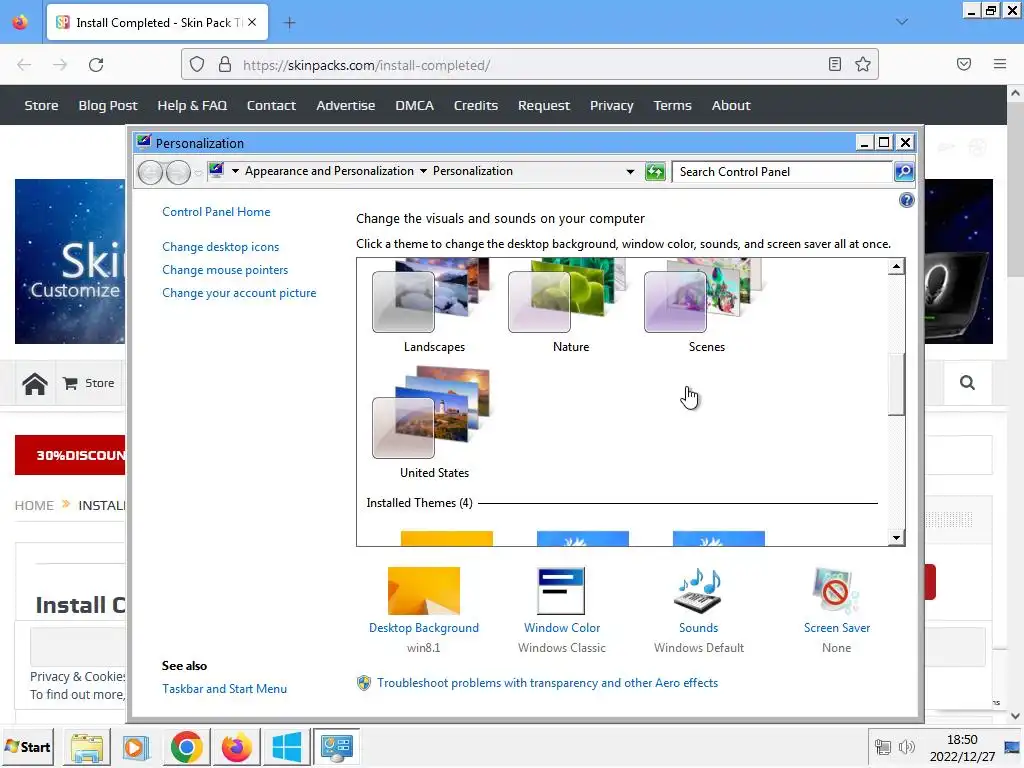Click the DMCA menu item
1024x768 pixels.
click(414, 105)
